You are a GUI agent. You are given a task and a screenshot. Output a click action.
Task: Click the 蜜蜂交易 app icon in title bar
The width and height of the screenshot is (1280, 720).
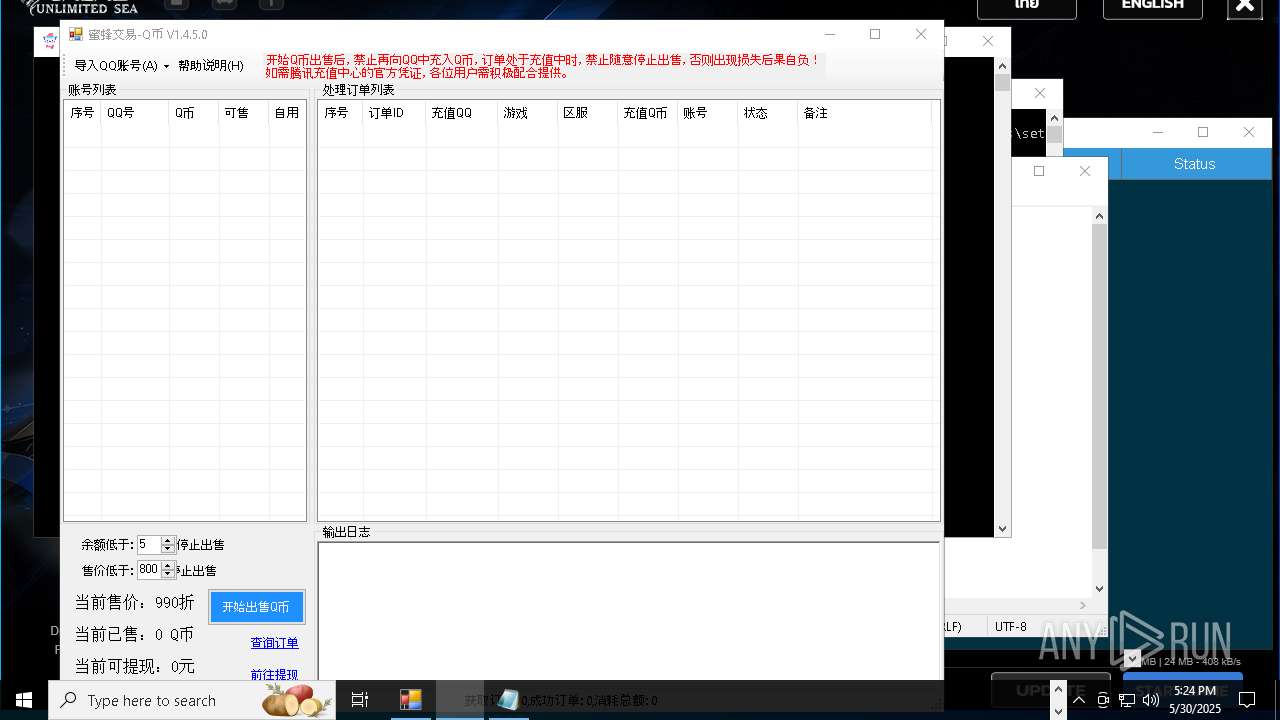[76, 34]
